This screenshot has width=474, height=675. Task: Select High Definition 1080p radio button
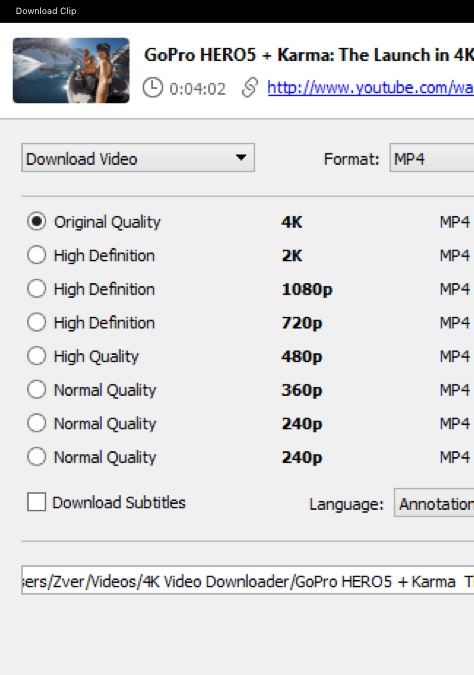(x=37, y=289)
